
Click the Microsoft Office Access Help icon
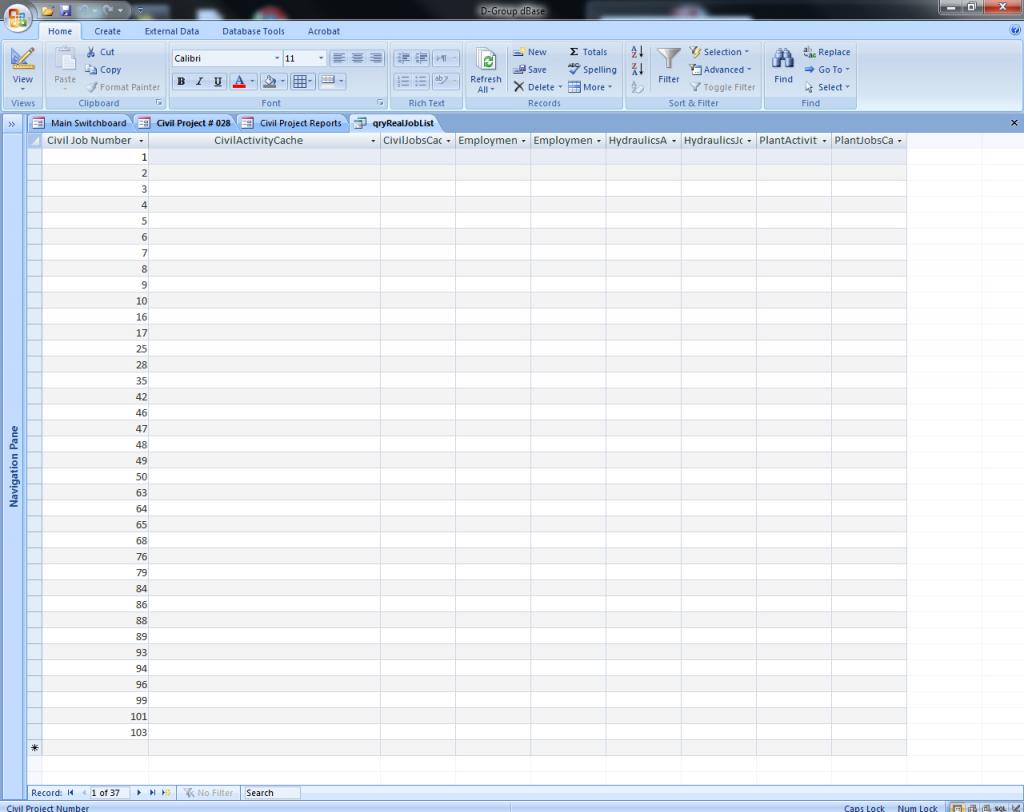click(x=1015, y=30)
